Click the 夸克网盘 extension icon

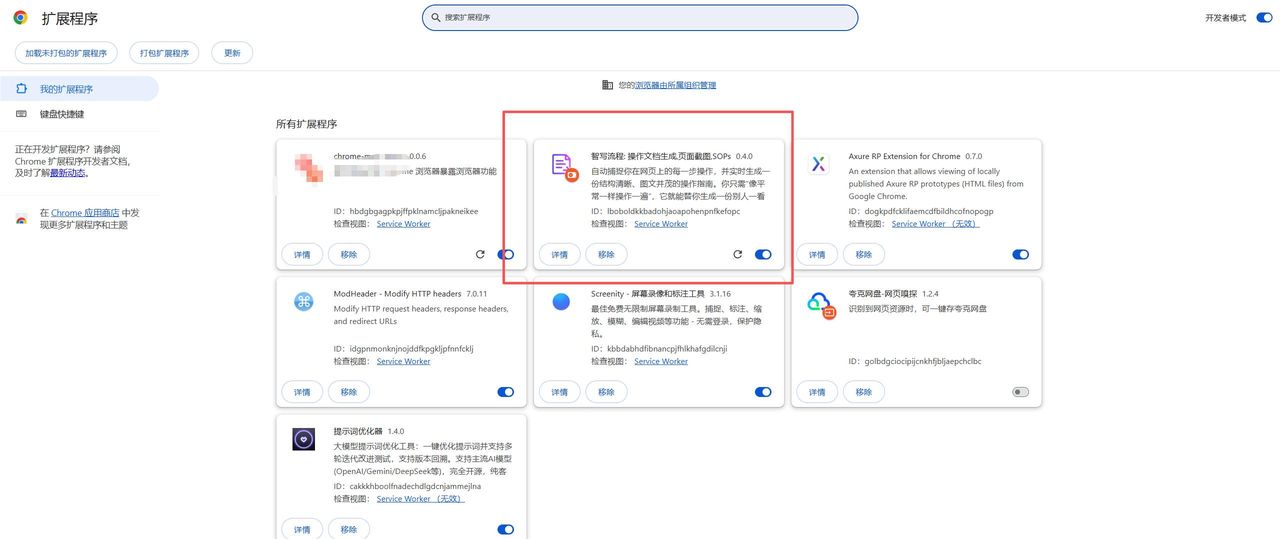coord(821,305)
